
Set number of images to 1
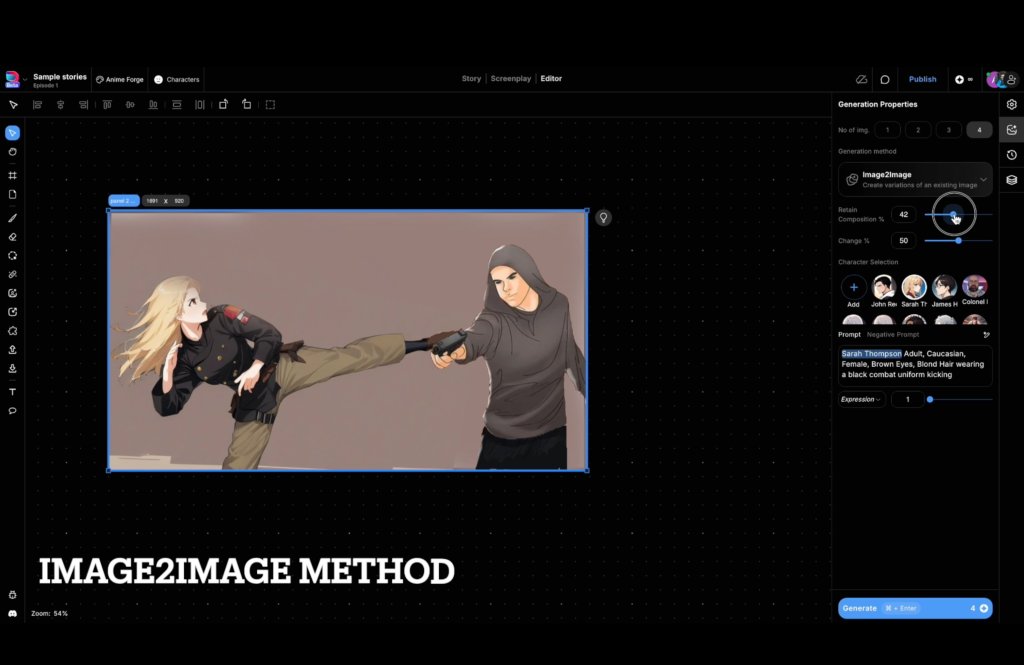coord(887,130)
